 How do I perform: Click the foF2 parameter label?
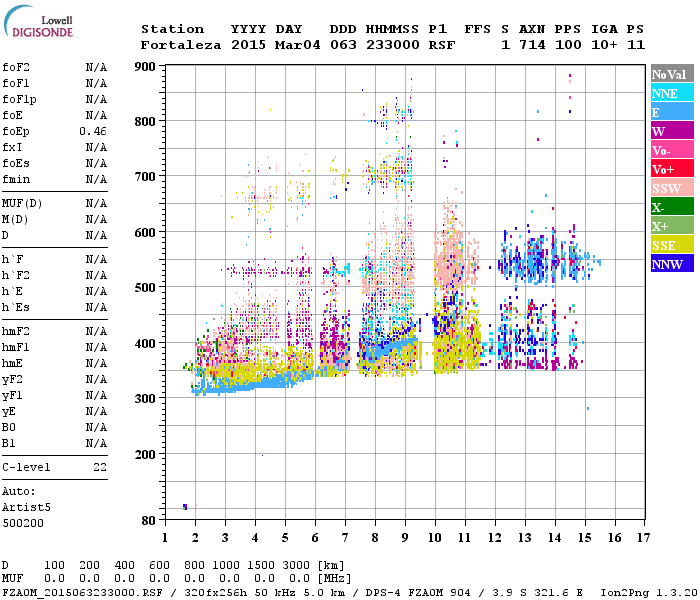16,67
